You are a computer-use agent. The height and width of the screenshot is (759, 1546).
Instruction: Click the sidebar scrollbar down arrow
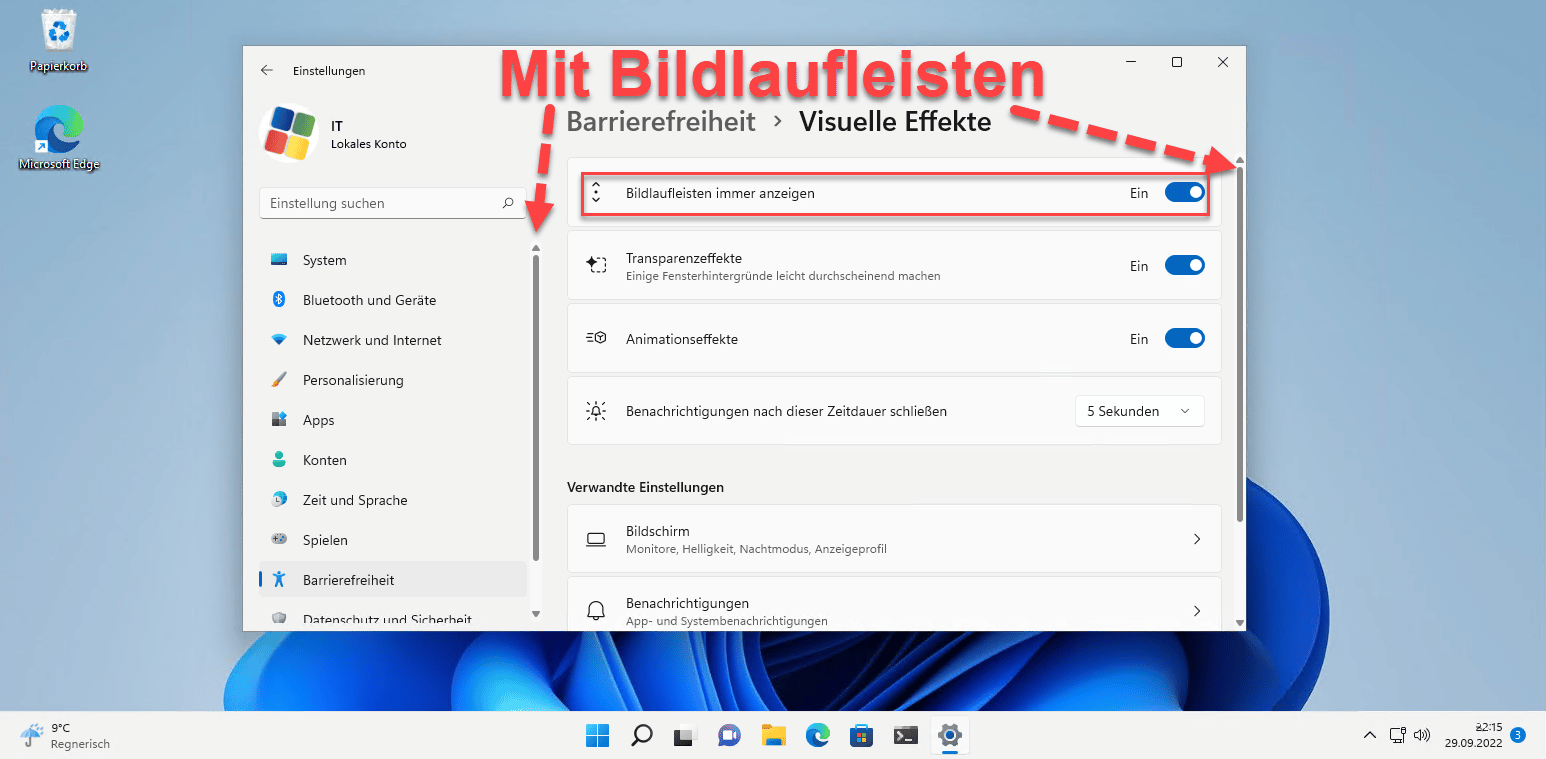tap(536, 614)
